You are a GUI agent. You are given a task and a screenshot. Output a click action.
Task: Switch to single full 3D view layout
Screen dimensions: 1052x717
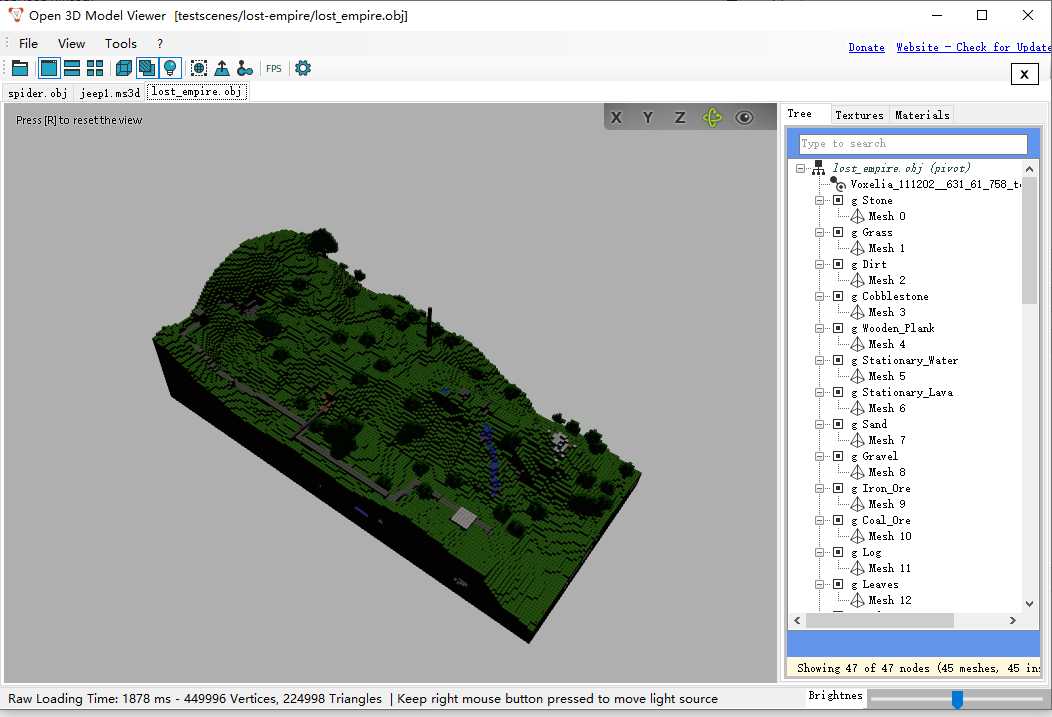49,68
